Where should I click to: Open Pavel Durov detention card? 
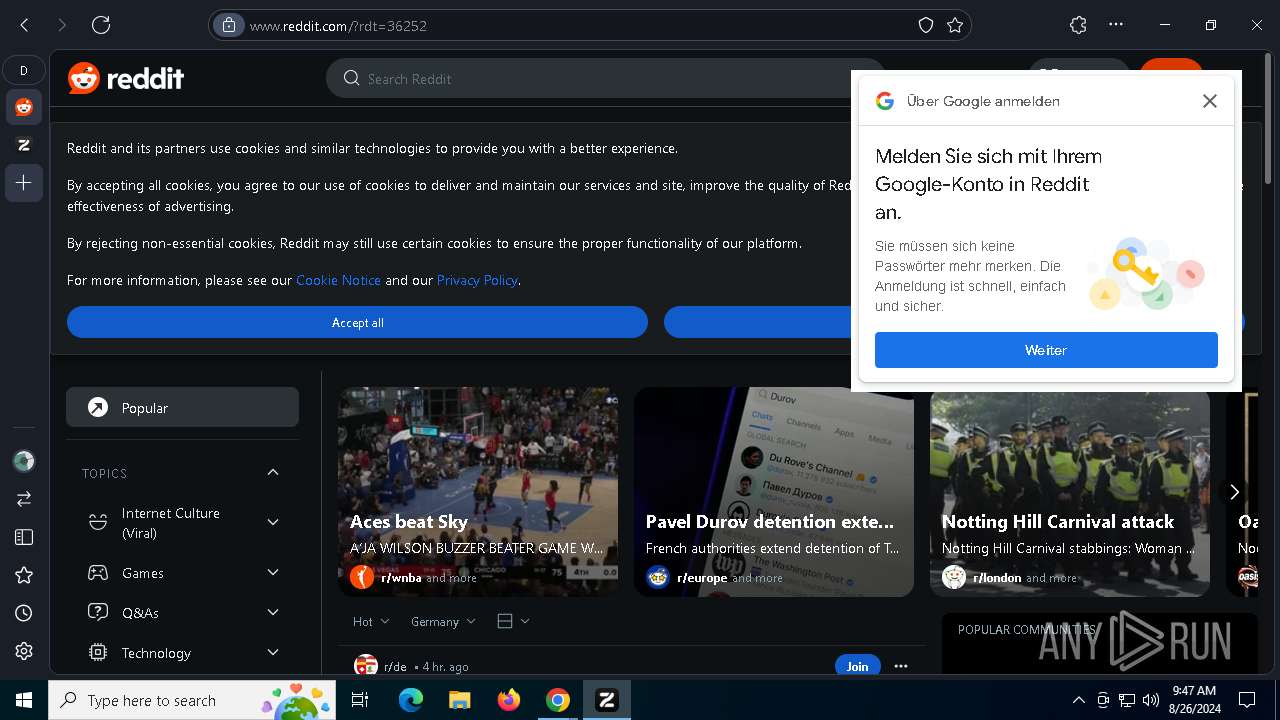click(x=774, y=492)
